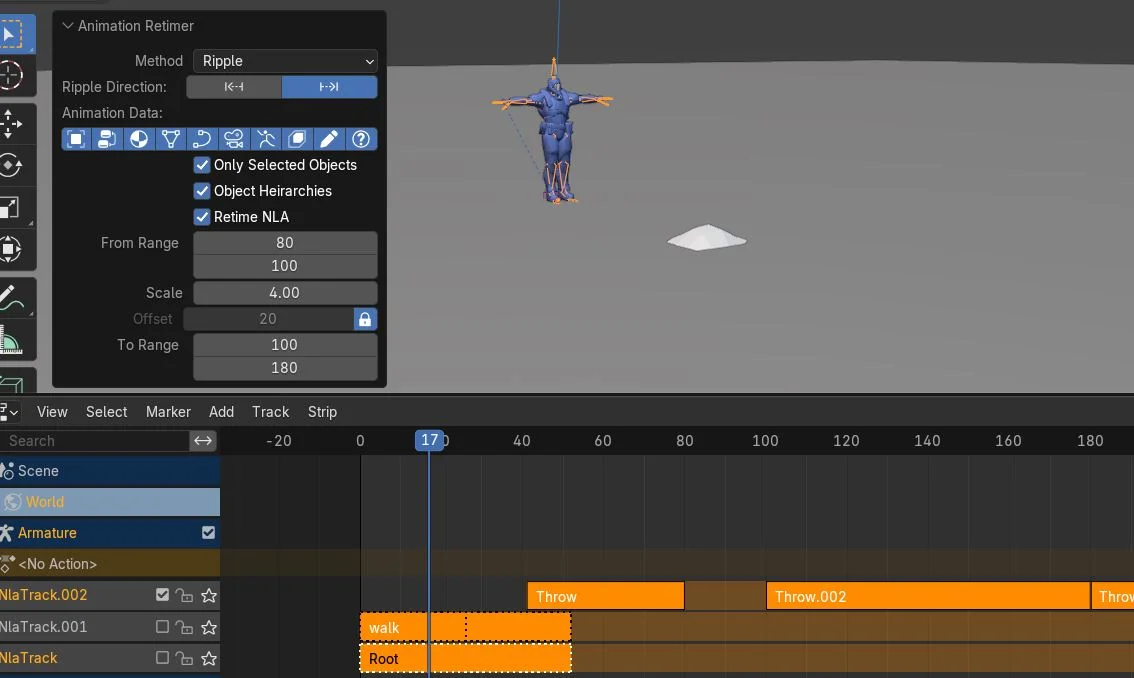Screen dimensions: 1134x678
Task: Activate the Scale tool
Action: coord(18,207)
